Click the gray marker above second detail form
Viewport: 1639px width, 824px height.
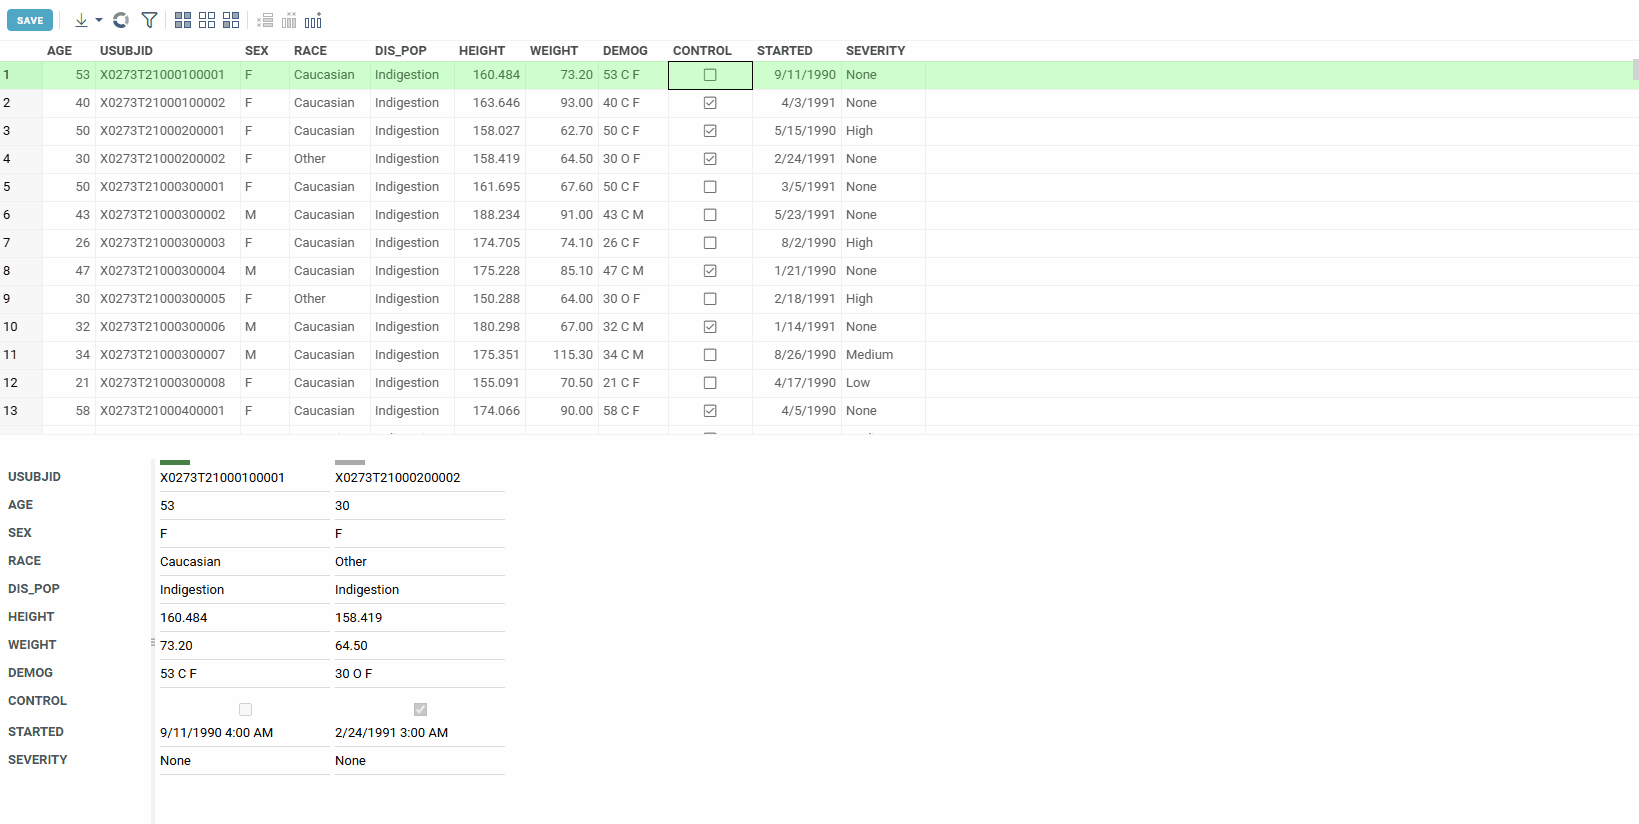click(x=350, y=462)
